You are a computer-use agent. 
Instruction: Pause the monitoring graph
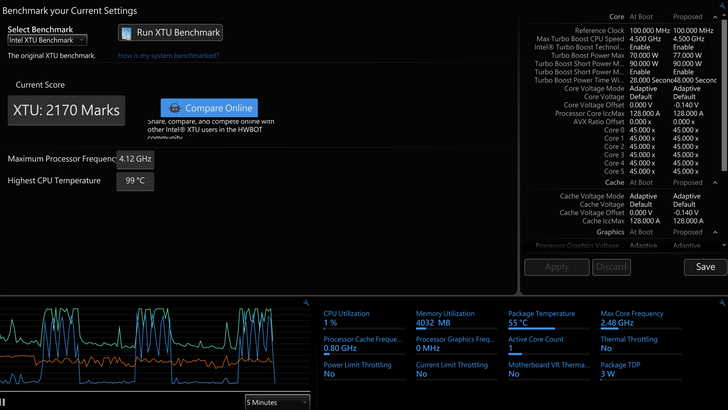pyautogui.click(x=4, y=402)
